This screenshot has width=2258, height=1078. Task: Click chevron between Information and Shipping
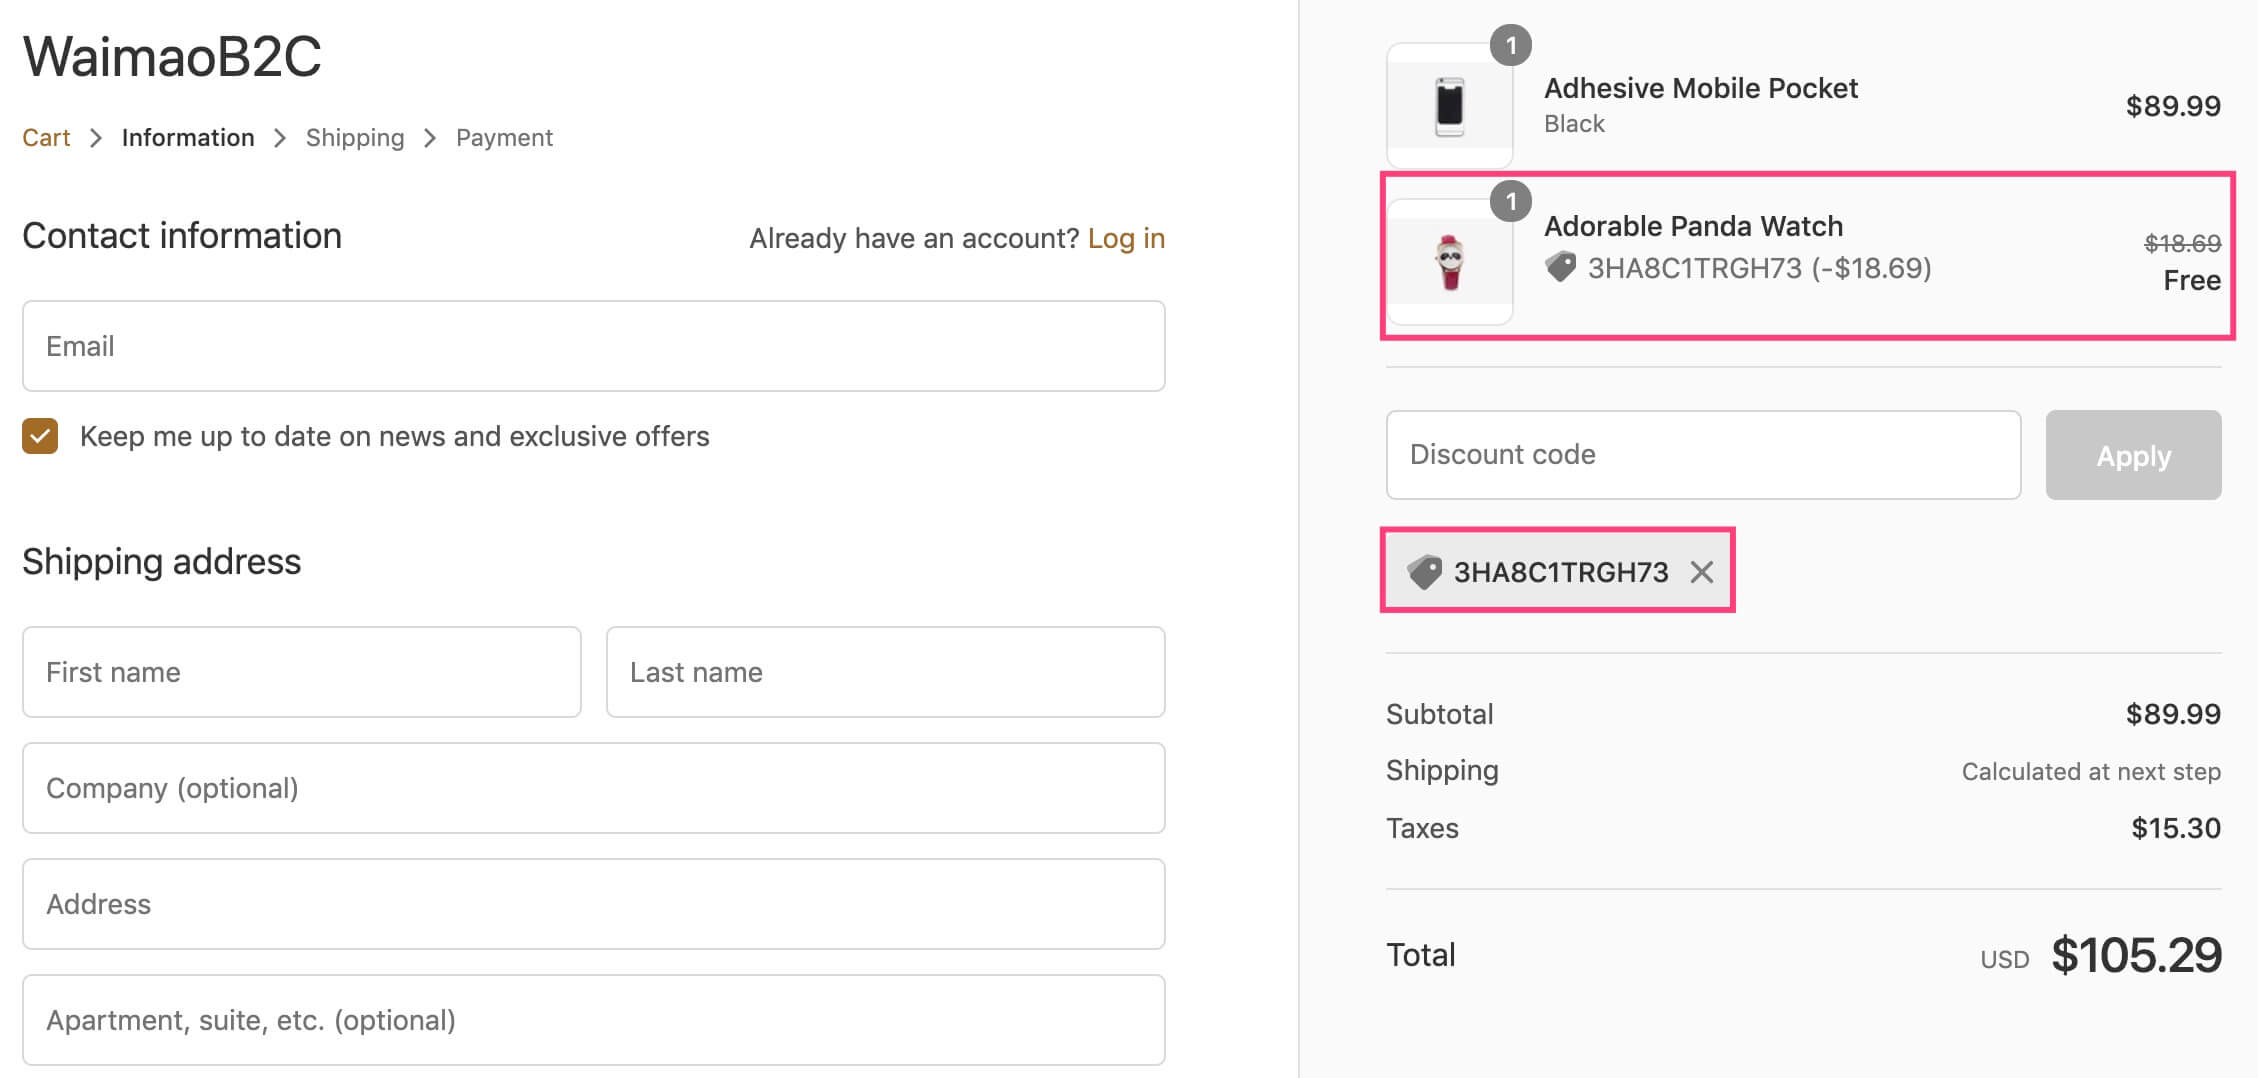(280, 138)
